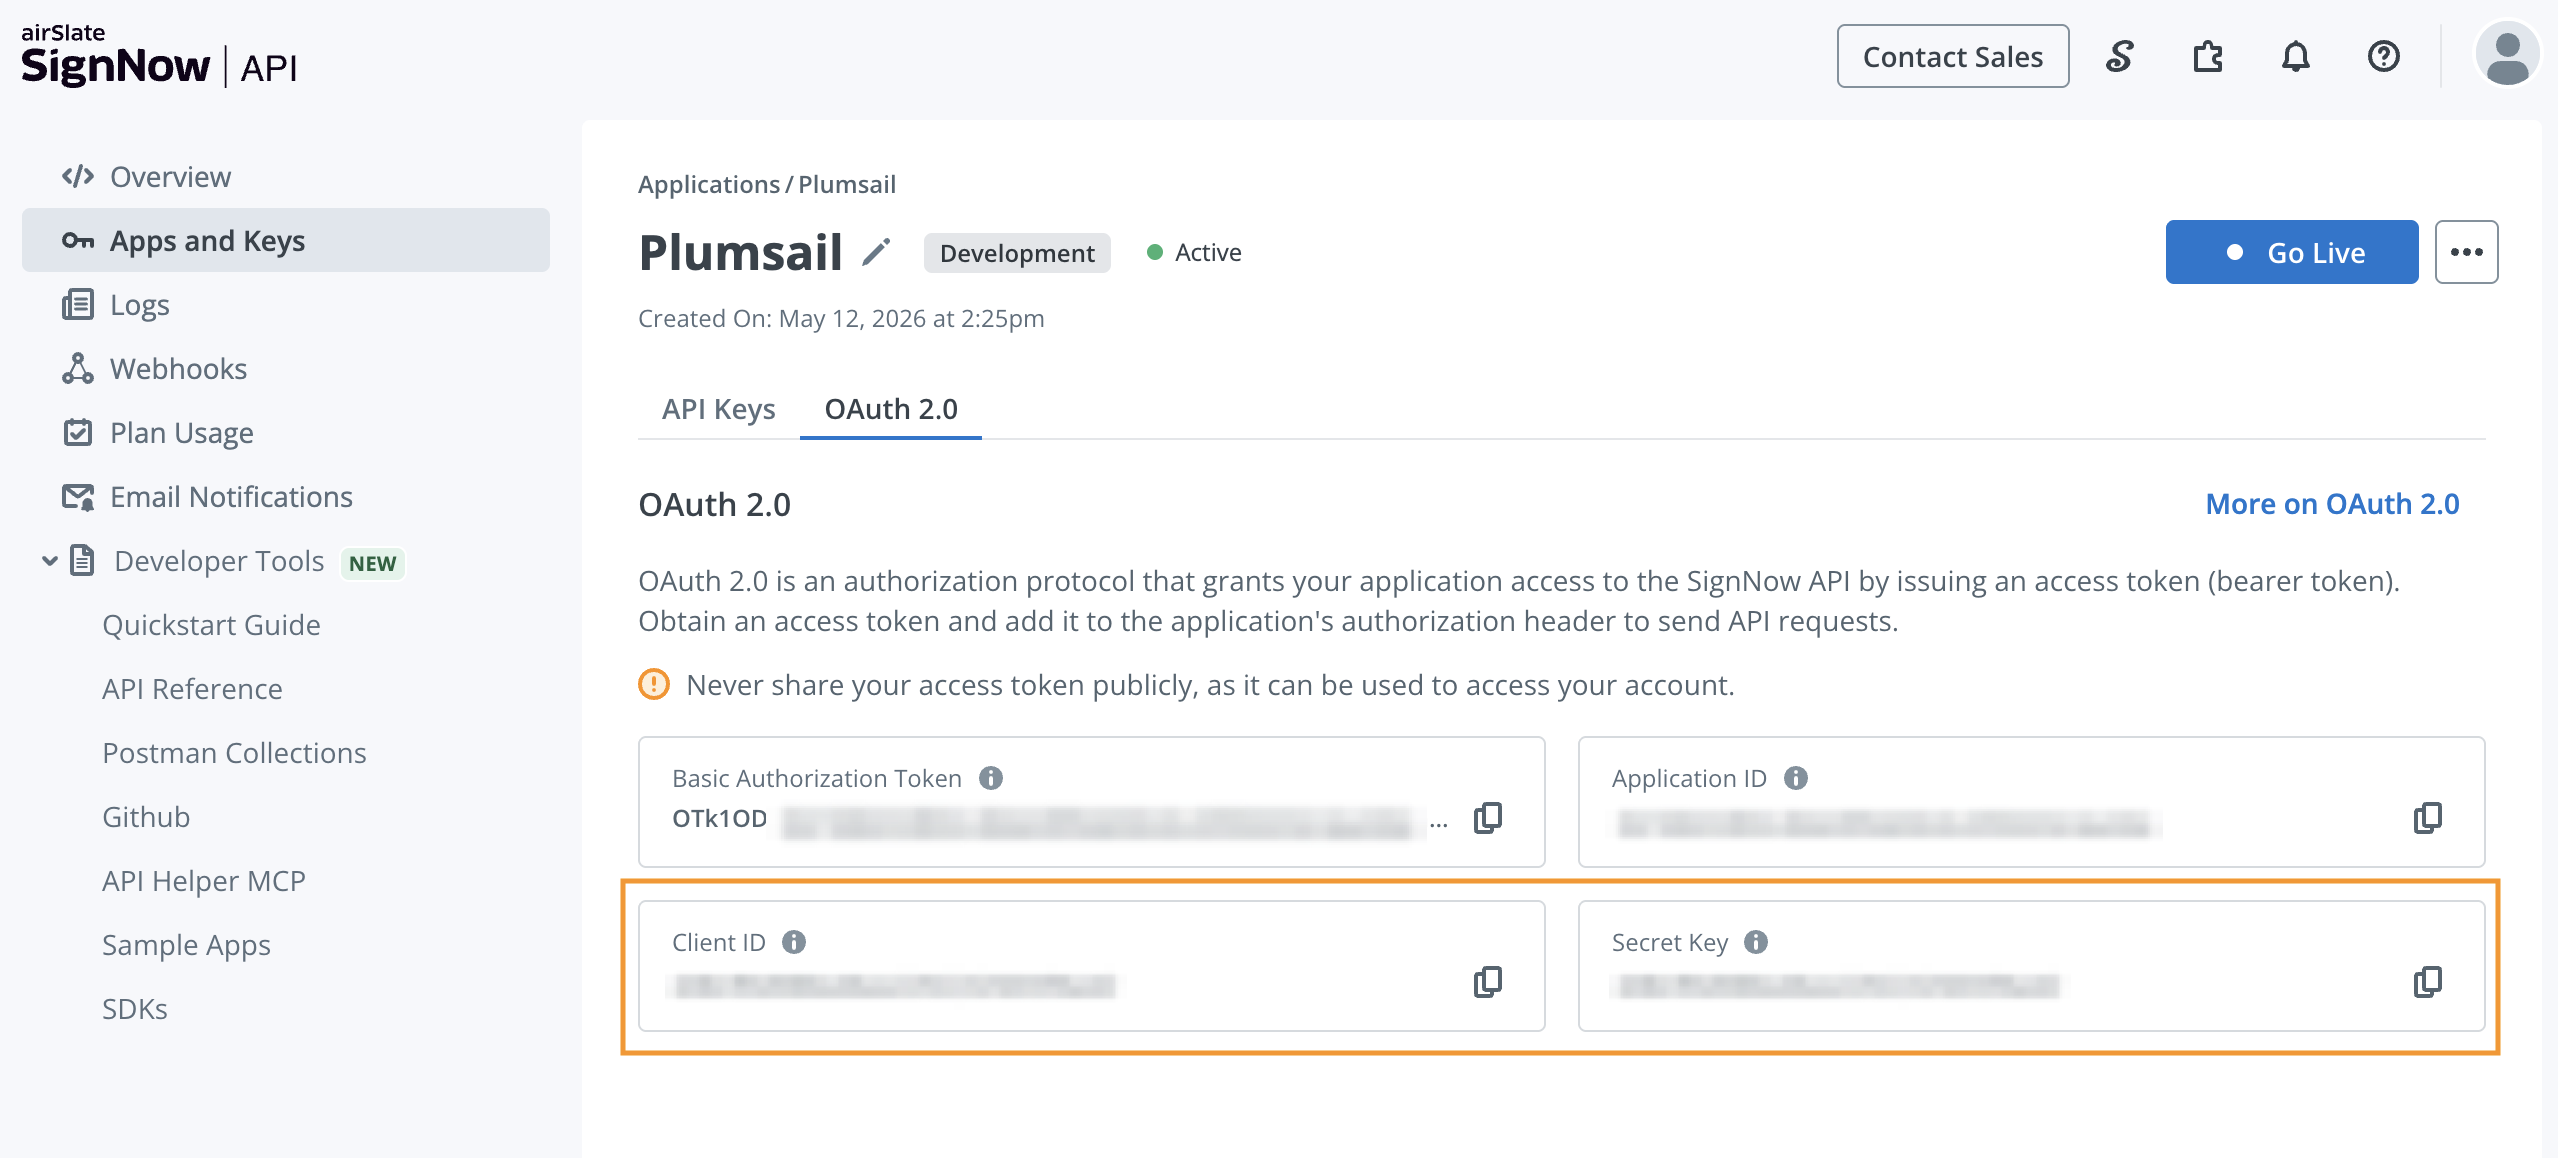Viewport: 2558px width, 1158px height.
Task: Click the SignNow S icon in header
Action: point(2119,56)
